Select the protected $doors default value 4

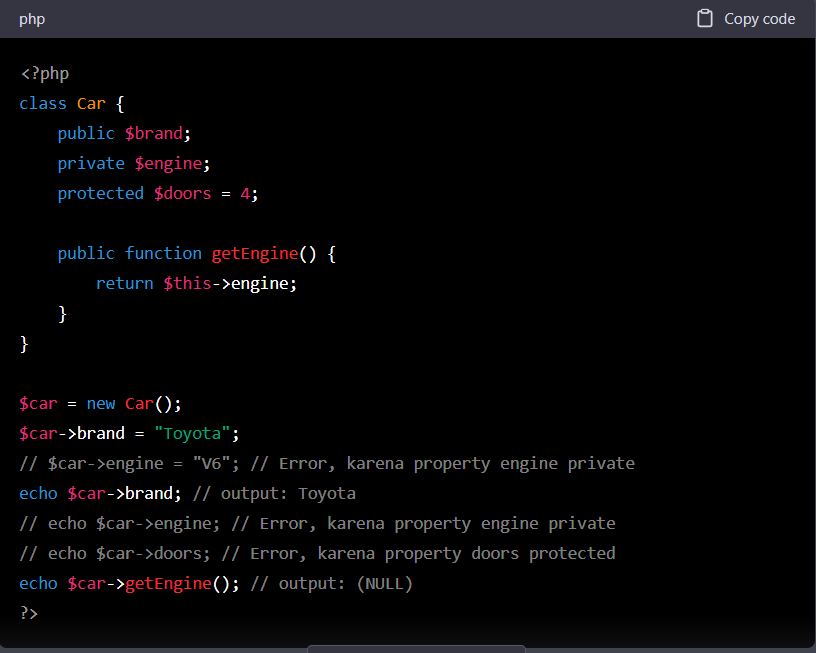coord(245,193)
